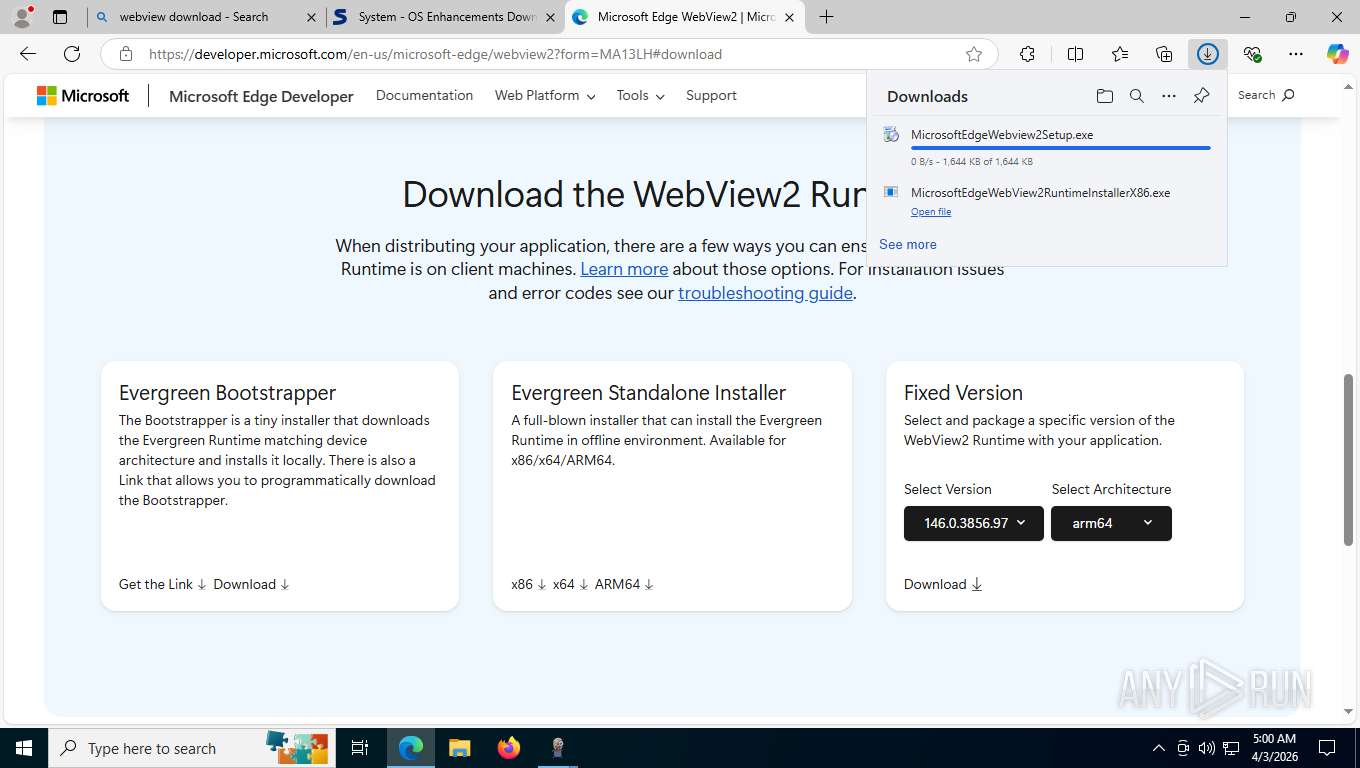This screenshot has height=768, width=1360.
Task: Open the site Search button
Action: [1266, 95]
